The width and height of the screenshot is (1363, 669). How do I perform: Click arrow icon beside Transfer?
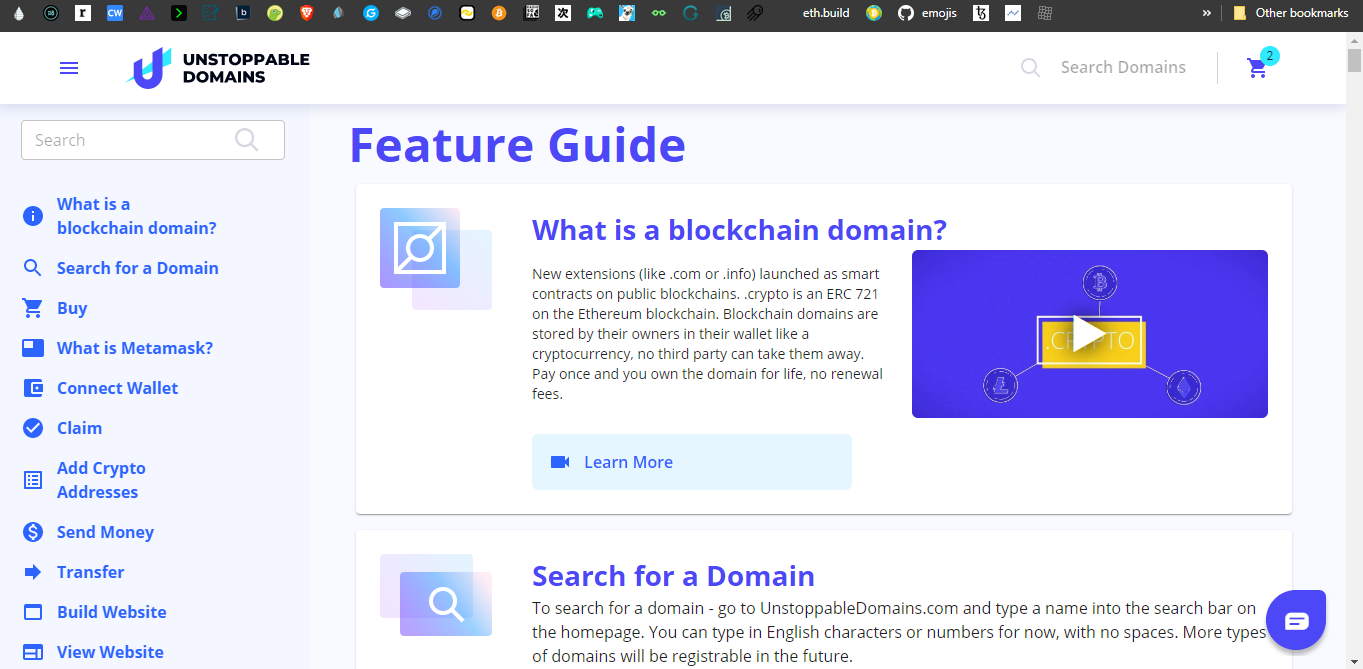pyautogui.click(x=33, y=572)
